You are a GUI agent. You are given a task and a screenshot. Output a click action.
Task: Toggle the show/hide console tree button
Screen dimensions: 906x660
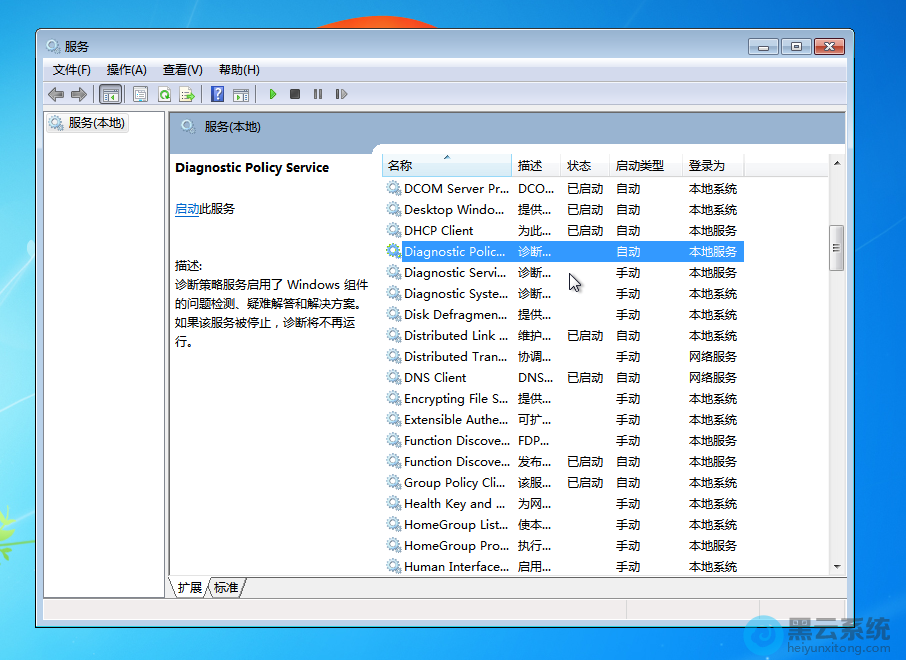point(111,94)
